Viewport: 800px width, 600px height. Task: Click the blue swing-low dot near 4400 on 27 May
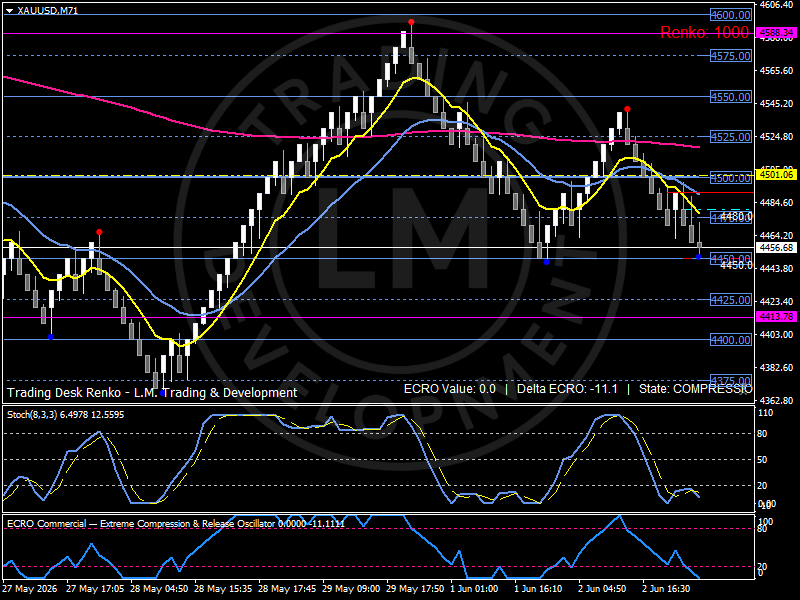pos(51,337)
